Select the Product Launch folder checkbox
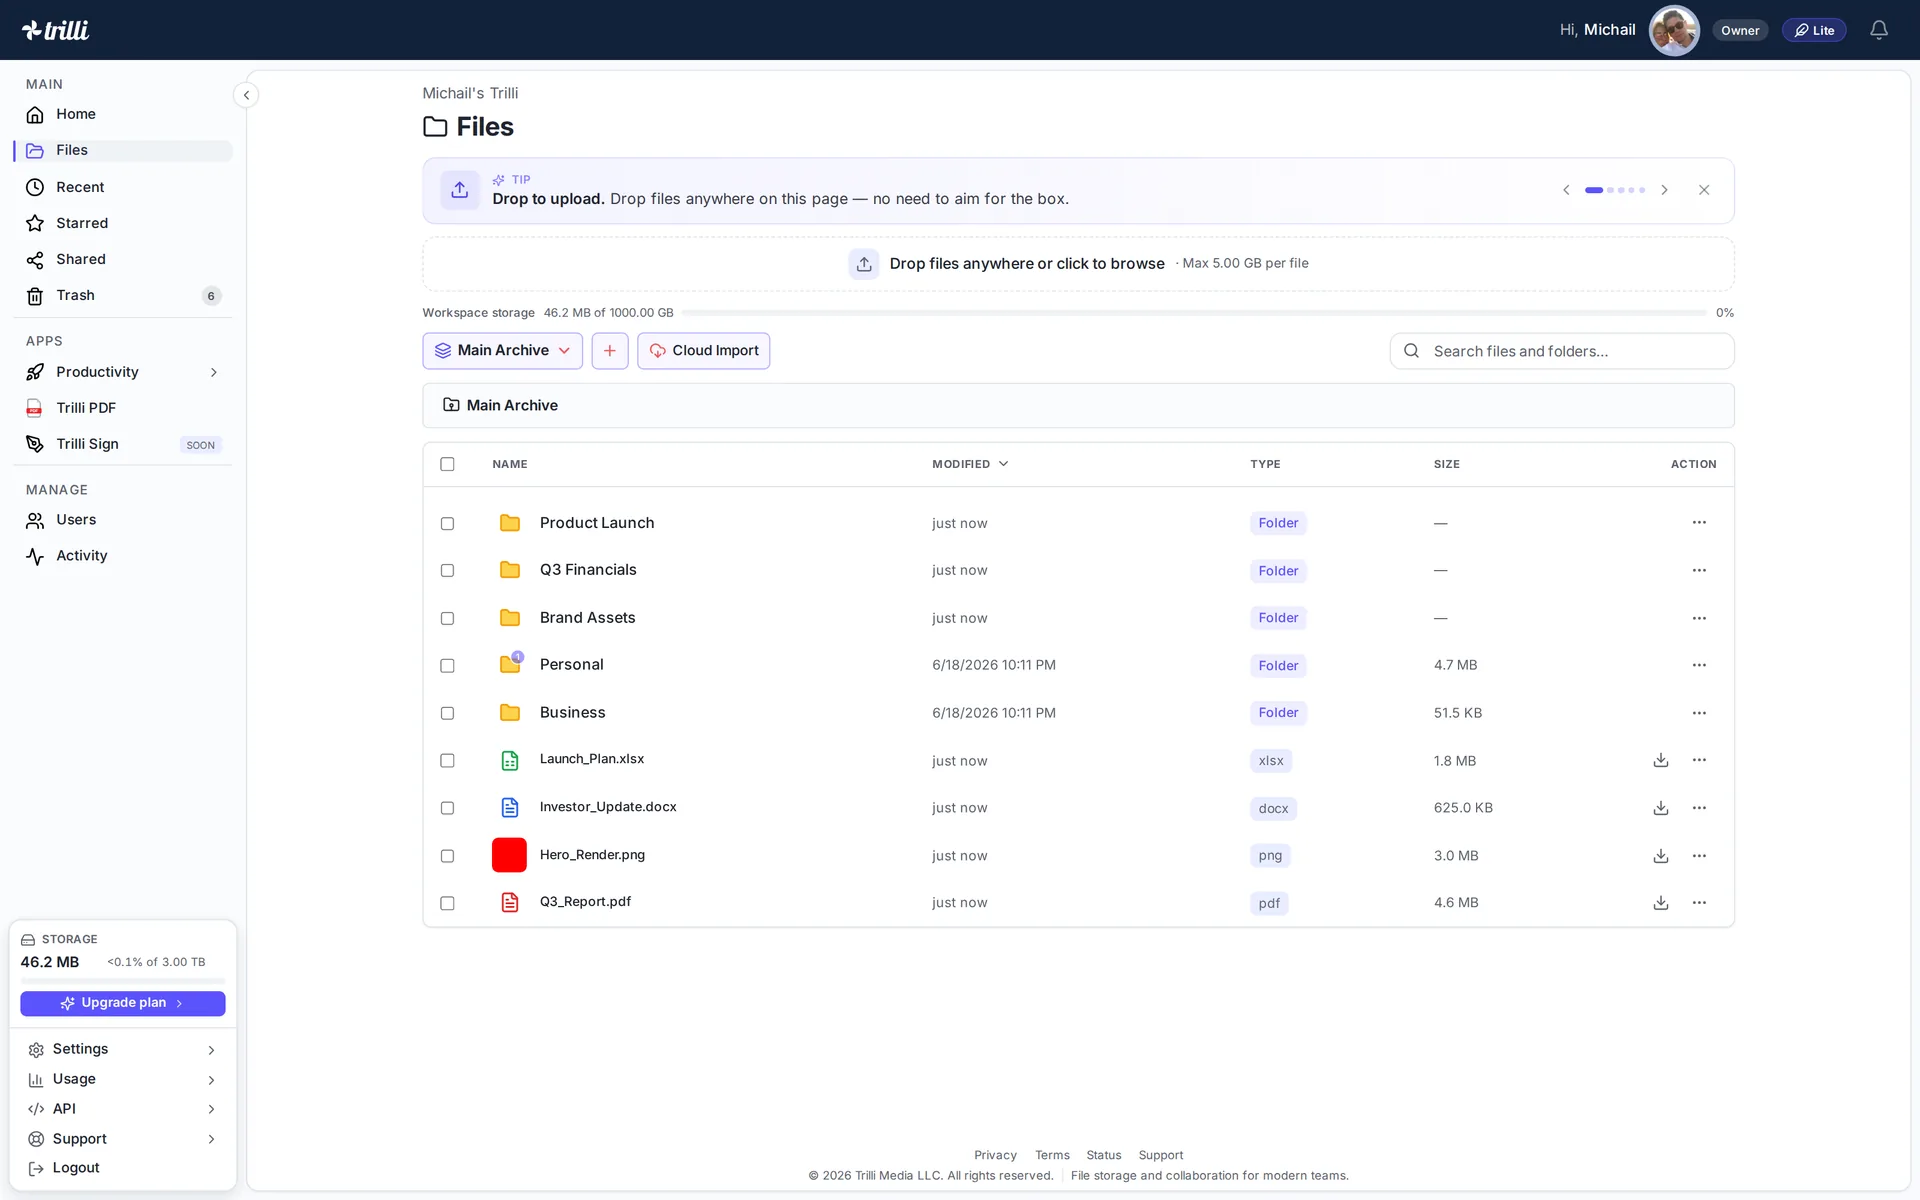The image size is (1920, 1200). coord(447,523)
